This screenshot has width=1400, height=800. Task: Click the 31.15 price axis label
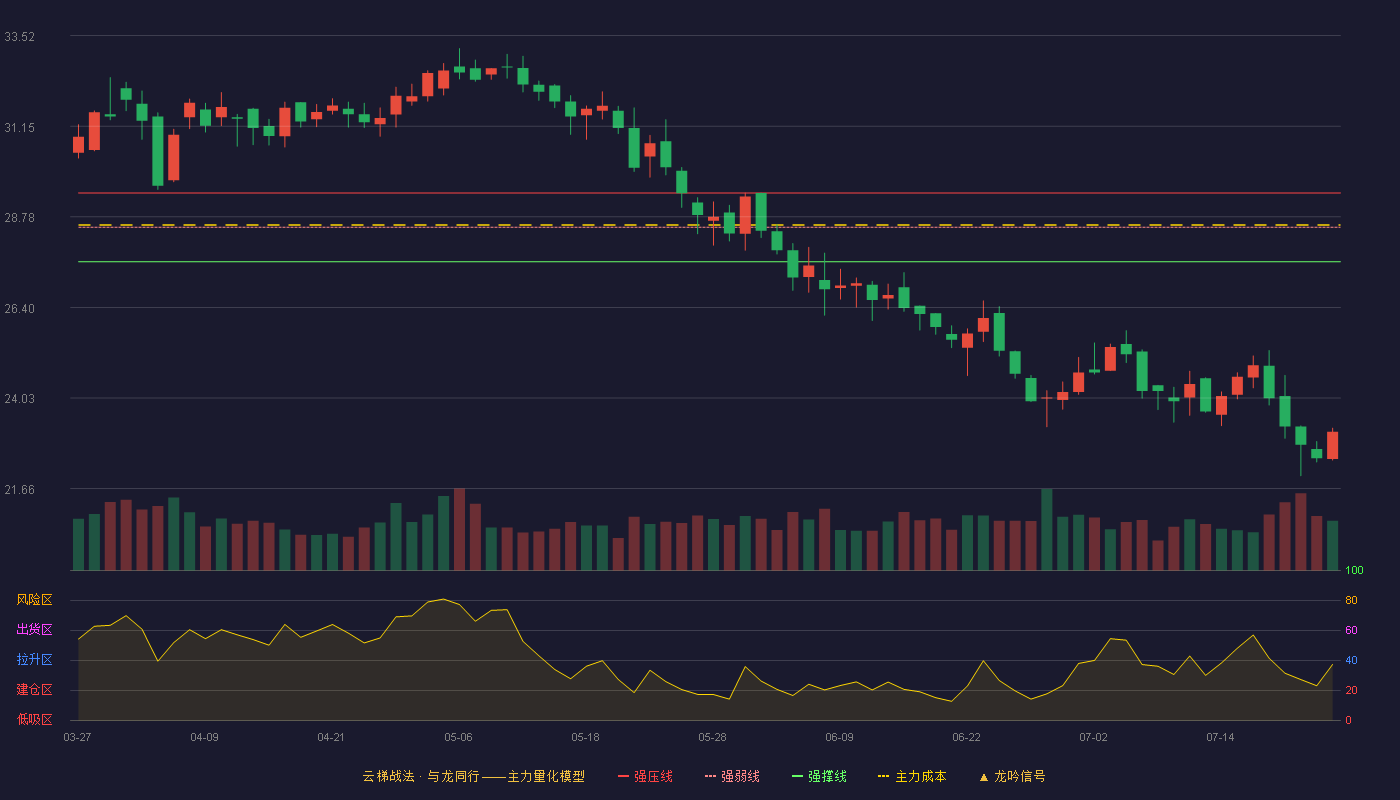(20, 128)
